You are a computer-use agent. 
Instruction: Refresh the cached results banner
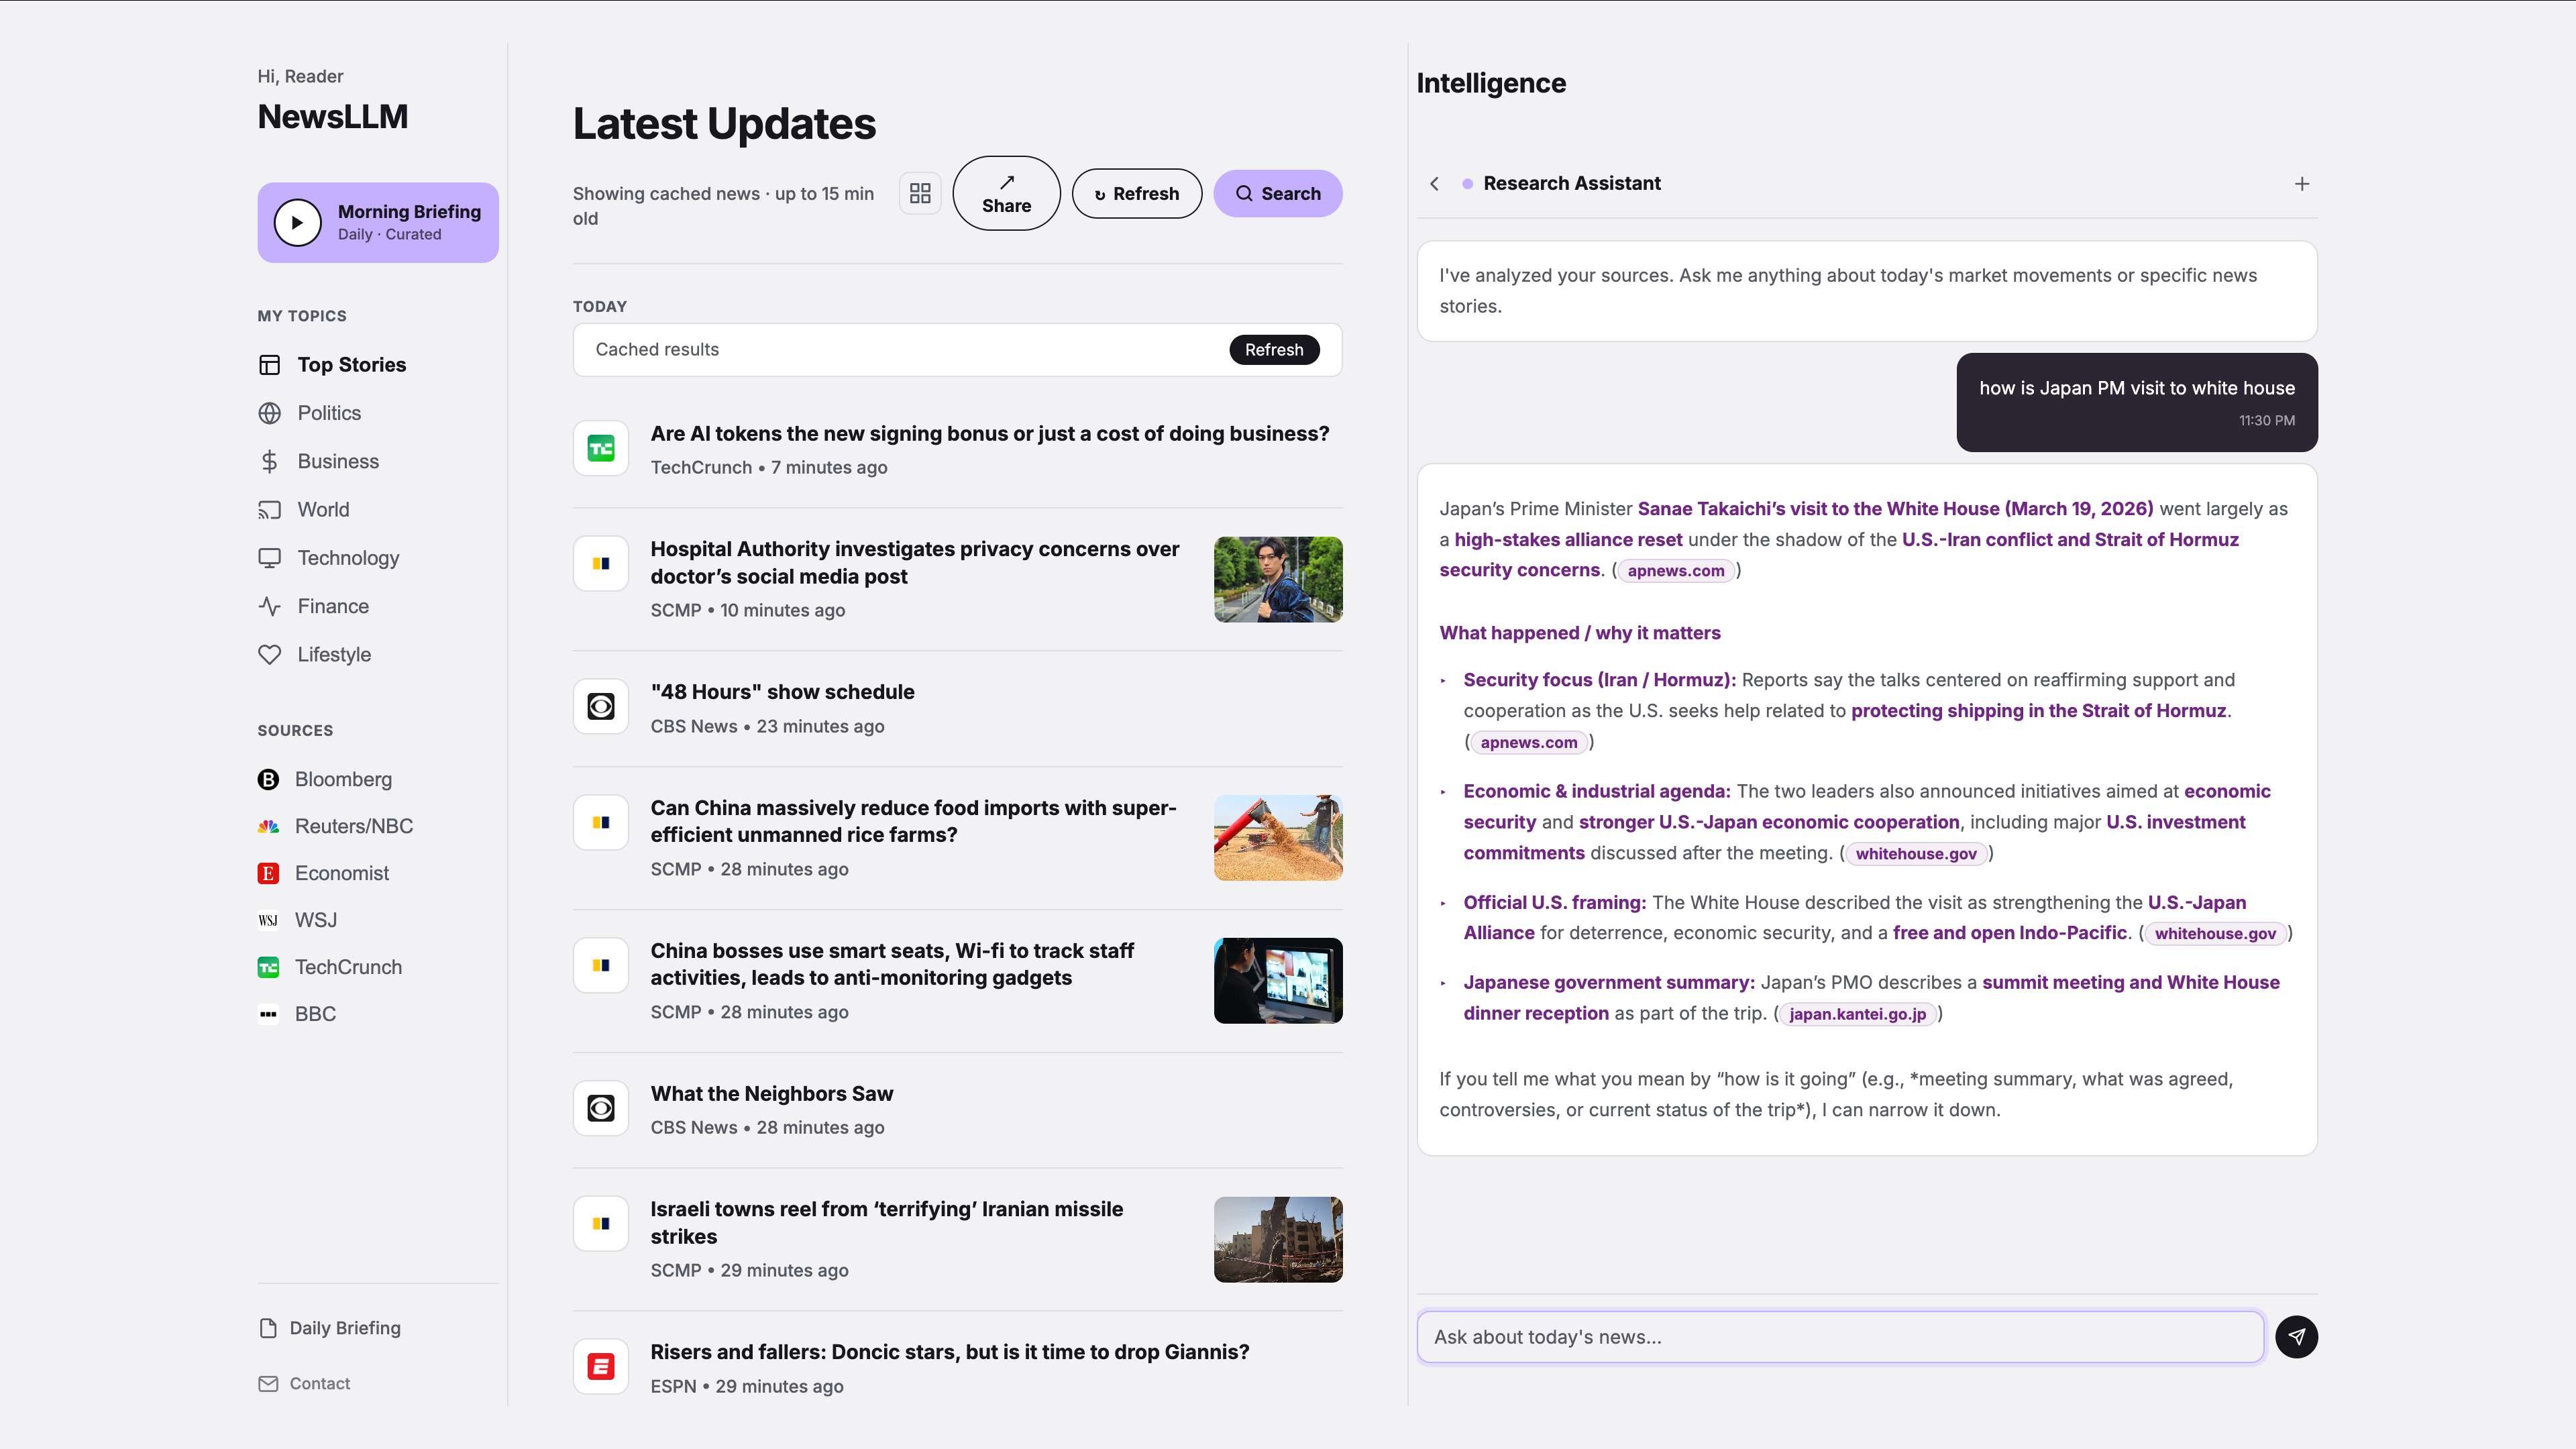click(1273, 350)
